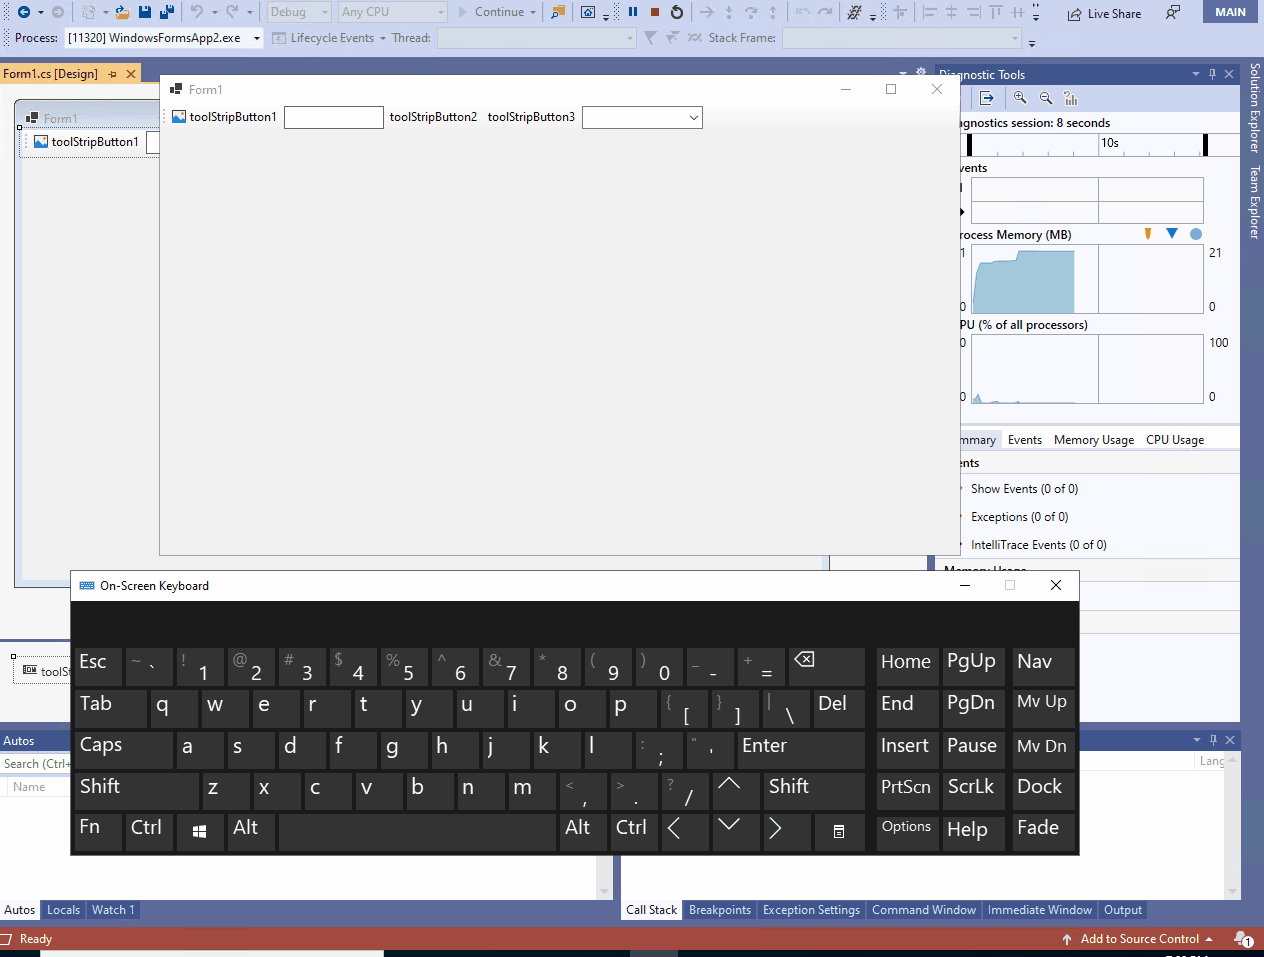
Task: Focus the text box in Form1 toolstrip
Action: point(334,117)
